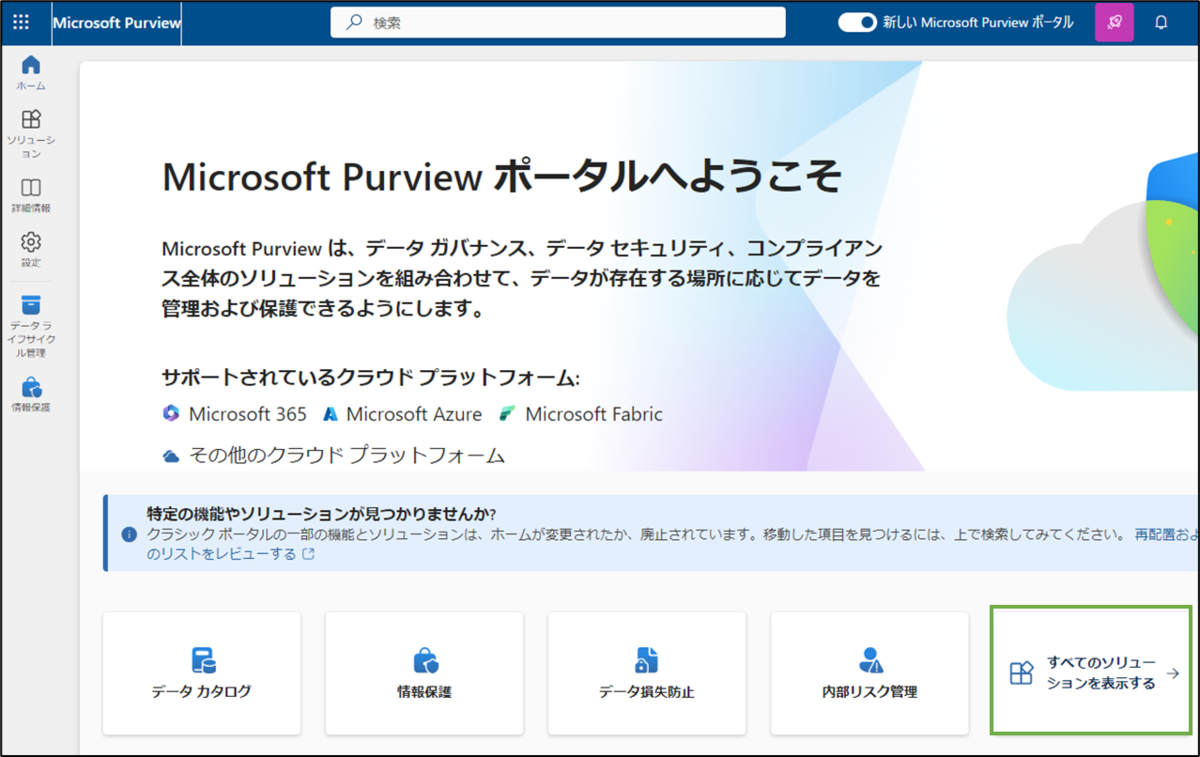Viewport: 1200px width, 757px height.
Task: Click サポートされているクラウド プラットフォーム heading
Action: click(371, 377)
